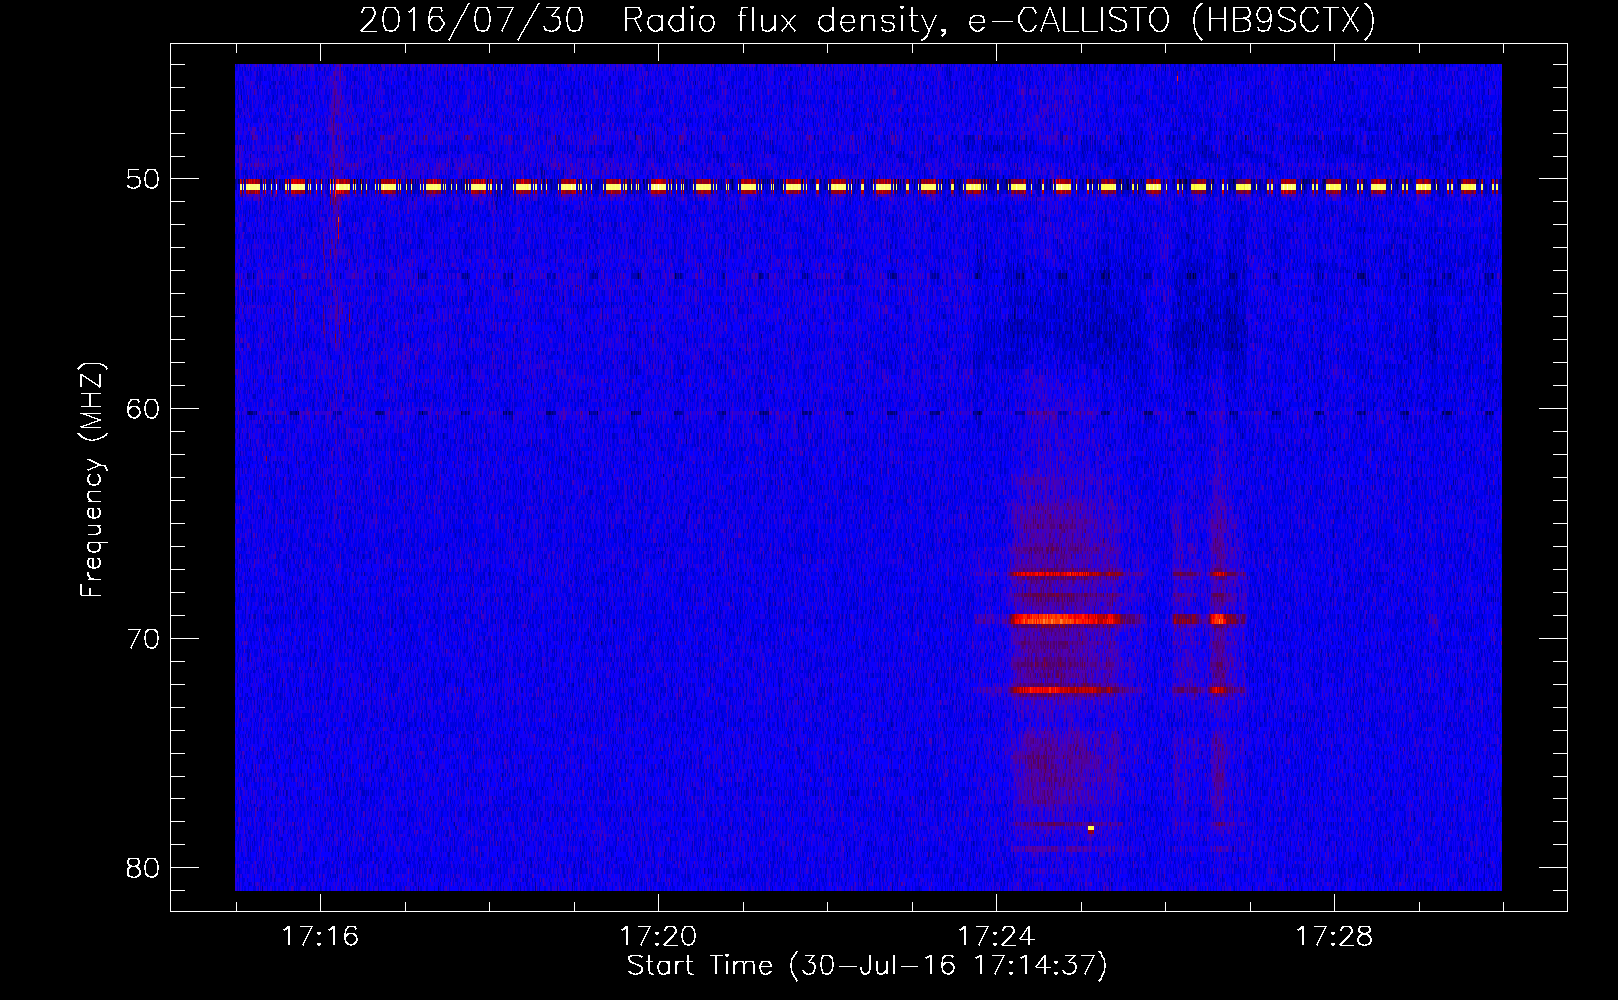The height and width of the screenshot is (1000, 1618).
Task: Click the 60 frequency tick label
Action: (143, 409)
